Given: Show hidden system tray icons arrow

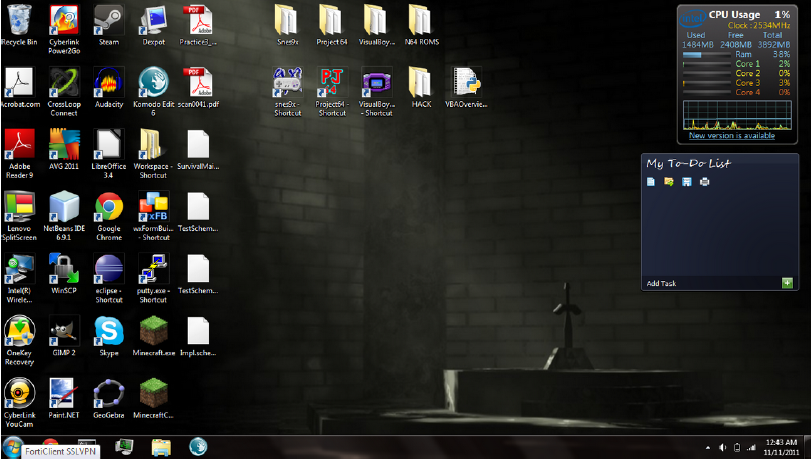Looking at the screenshot, I should [x=708, y=447].
